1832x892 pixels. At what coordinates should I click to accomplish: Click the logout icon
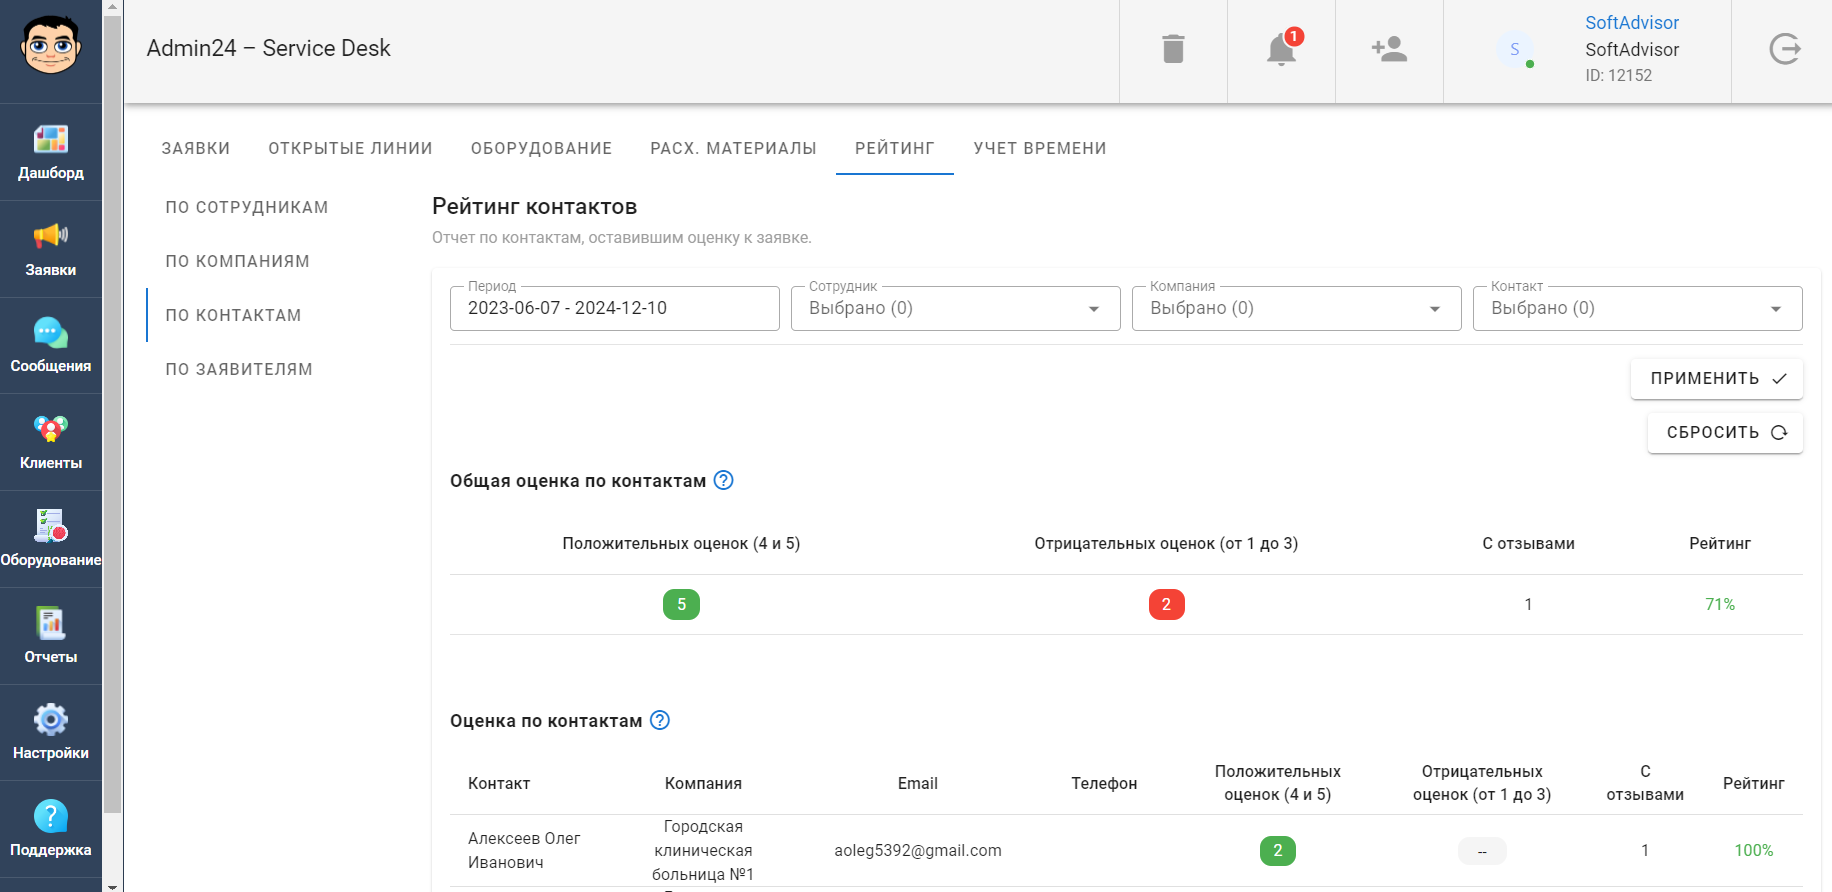[1784, 49]
